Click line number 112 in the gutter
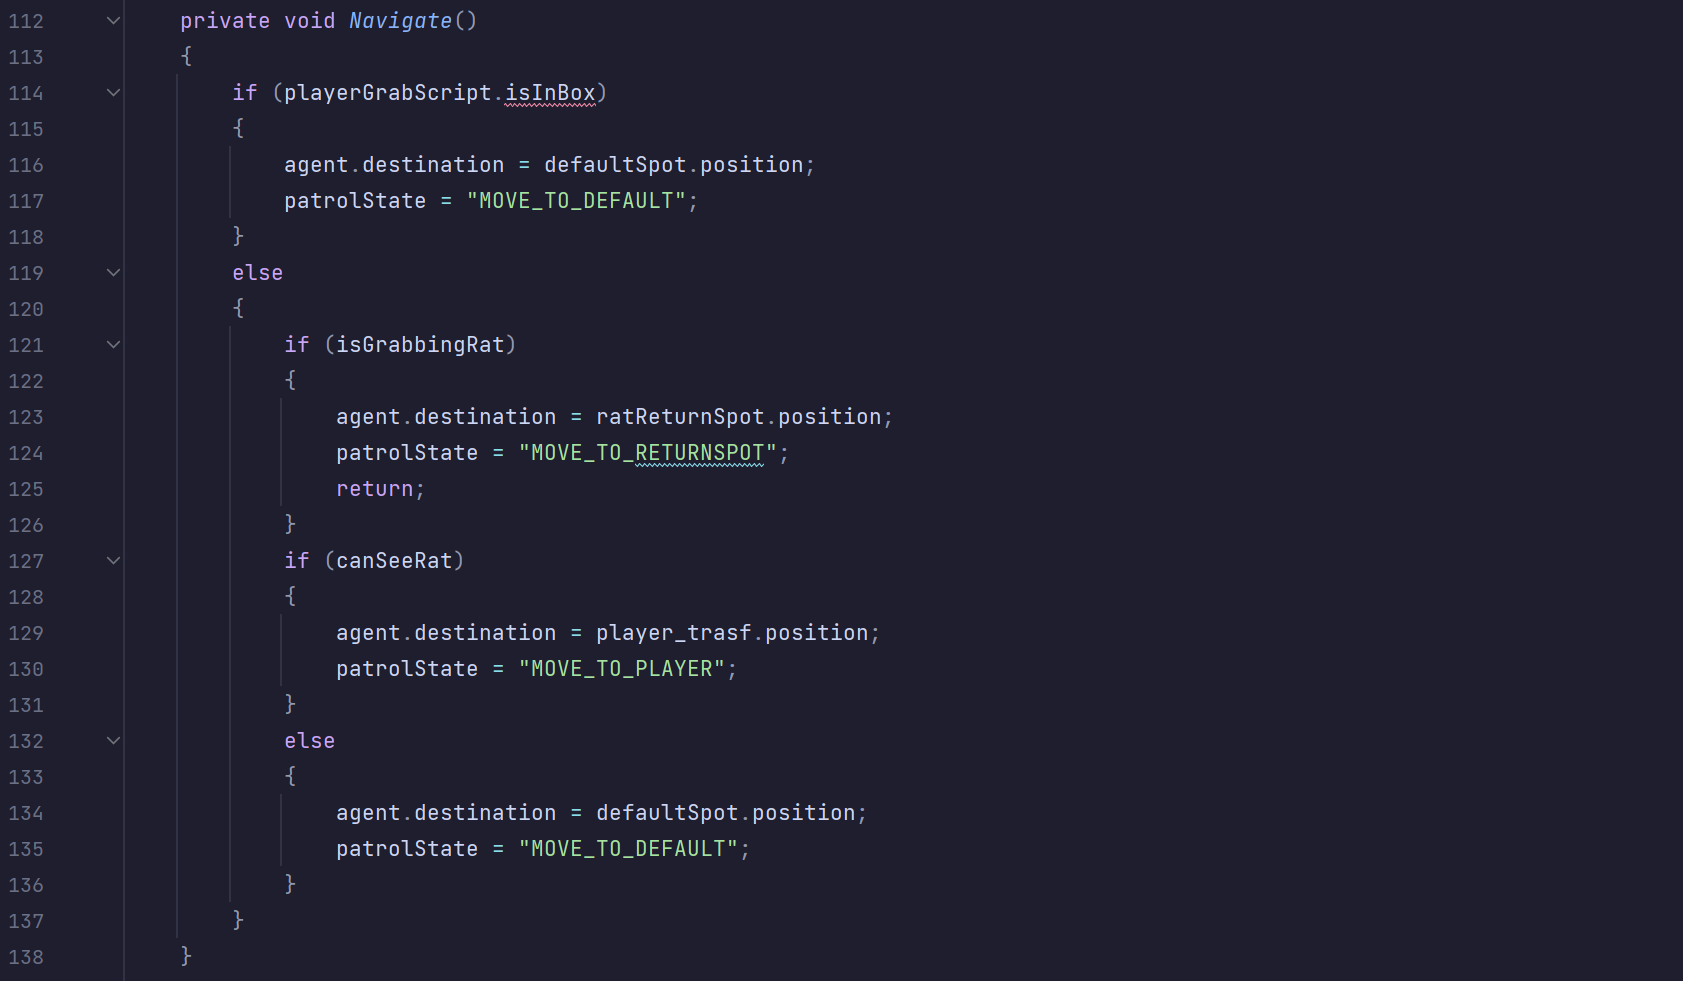 pos(26,21)
